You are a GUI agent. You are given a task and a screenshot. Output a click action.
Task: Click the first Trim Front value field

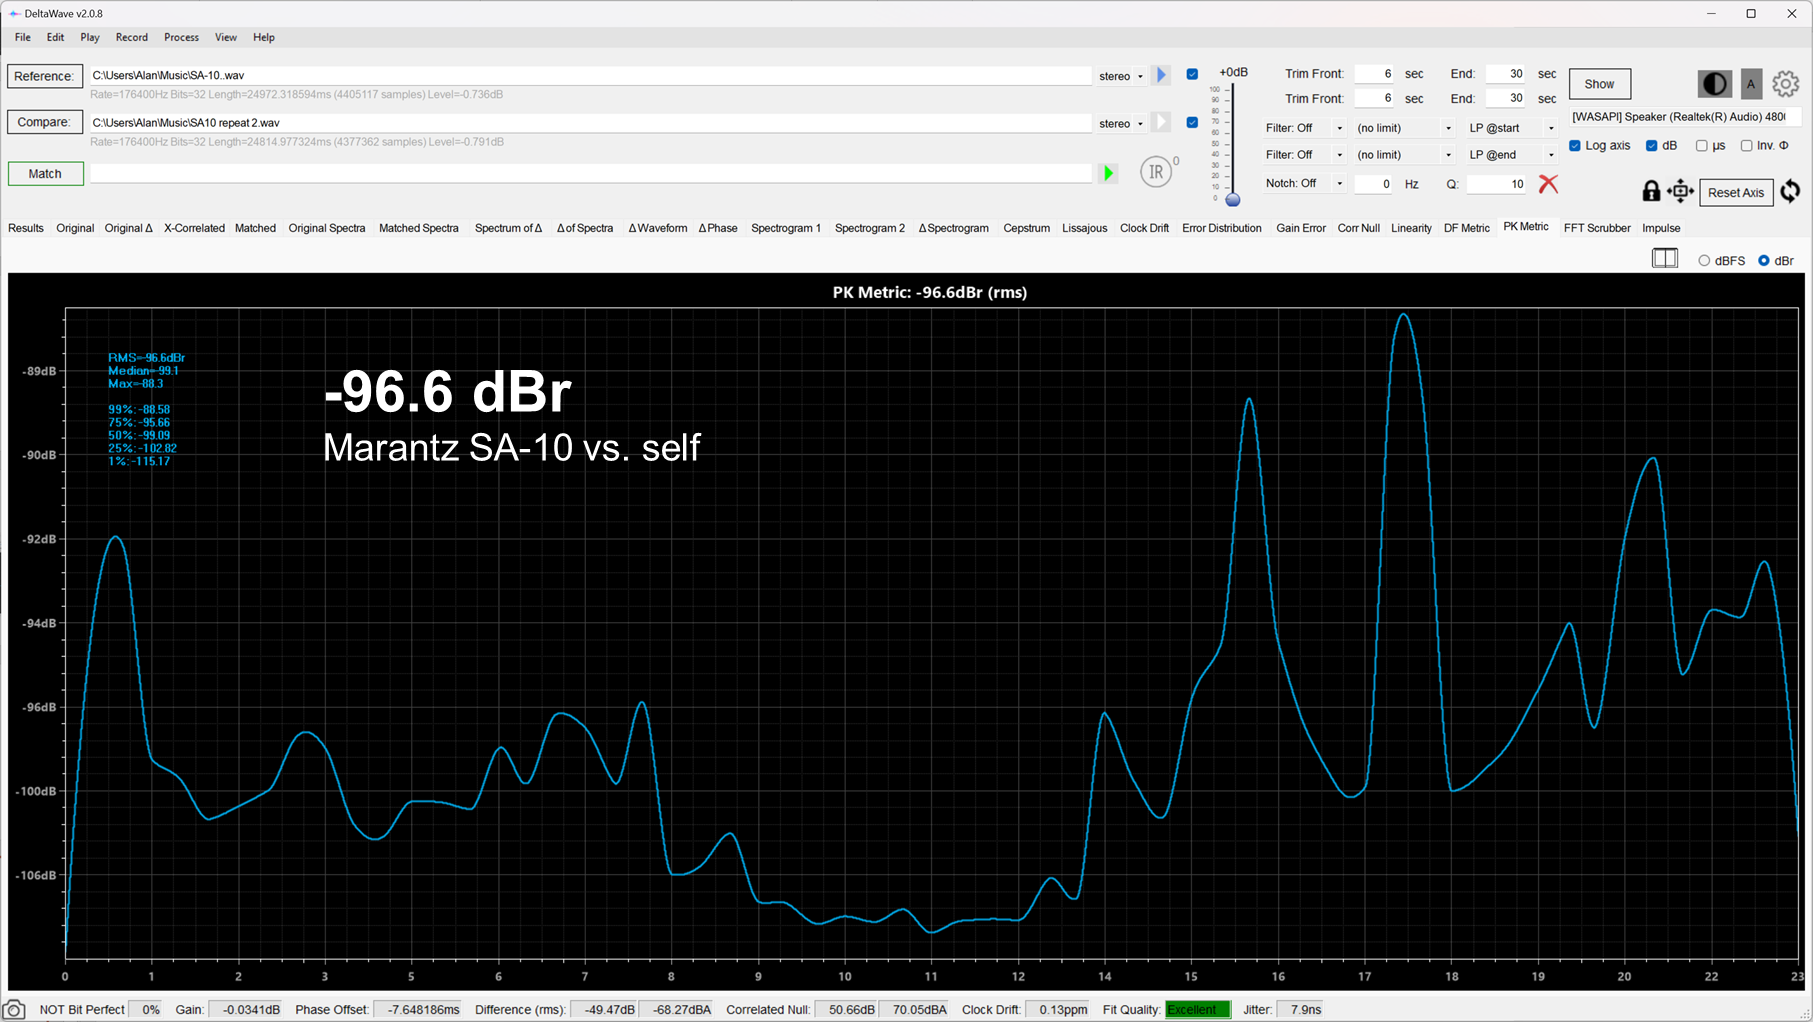(1374, 74)
